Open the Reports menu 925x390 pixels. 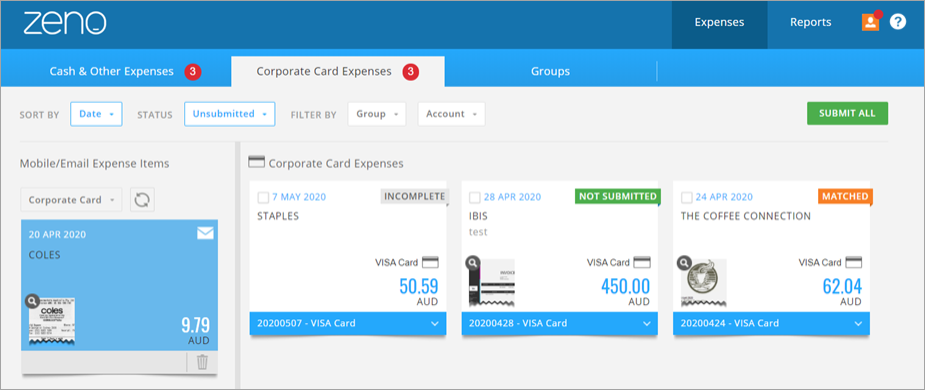[x=811, y=22]
